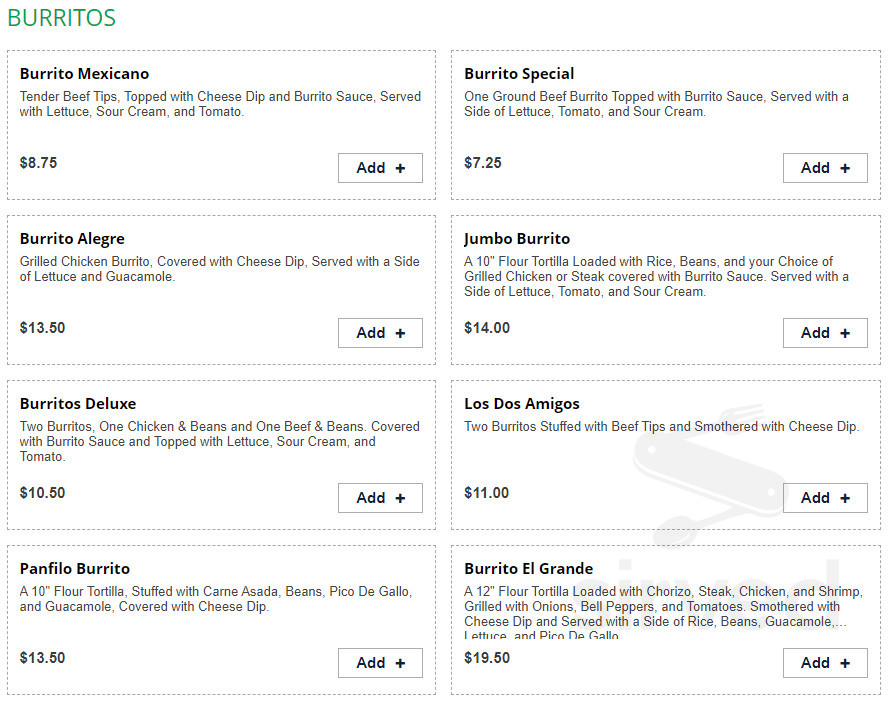
Task: Add Jumbo Burrito to order
Action: click(x=824, y=333)
